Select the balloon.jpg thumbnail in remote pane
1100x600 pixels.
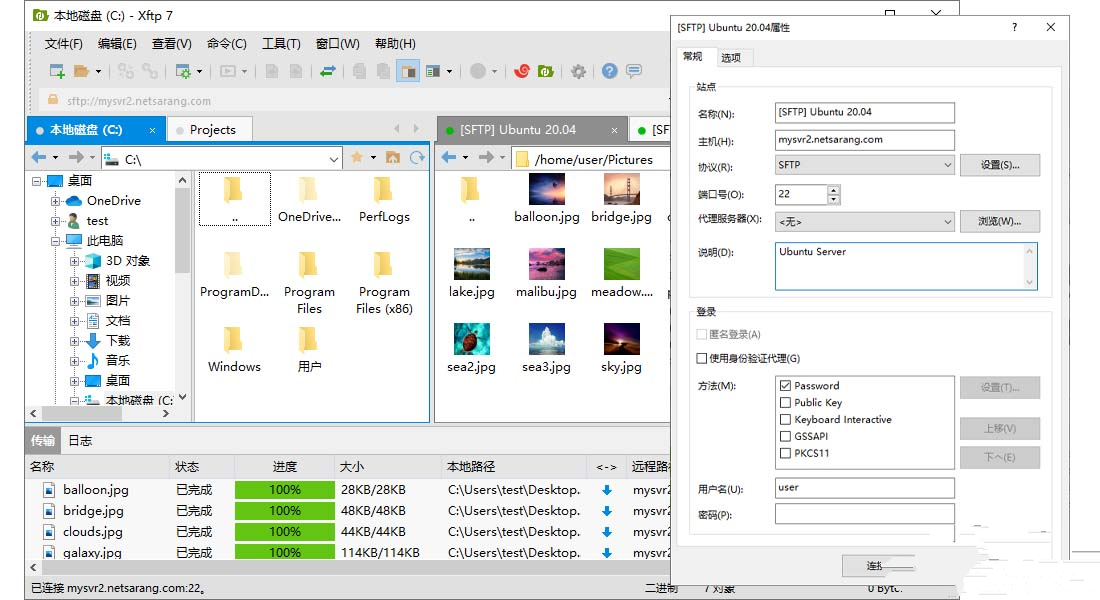point(546,189)
